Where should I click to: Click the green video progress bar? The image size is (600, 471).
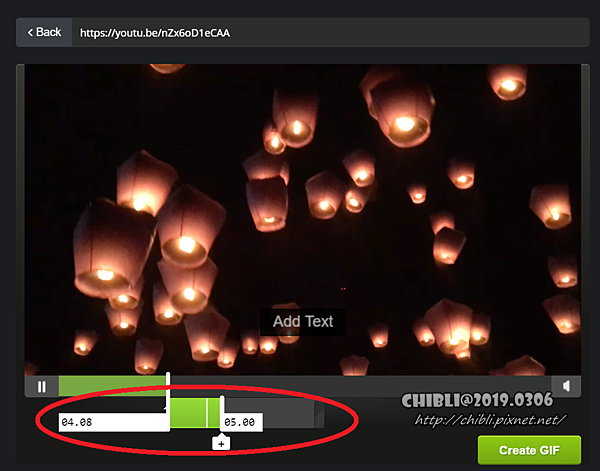pos(113,386)
